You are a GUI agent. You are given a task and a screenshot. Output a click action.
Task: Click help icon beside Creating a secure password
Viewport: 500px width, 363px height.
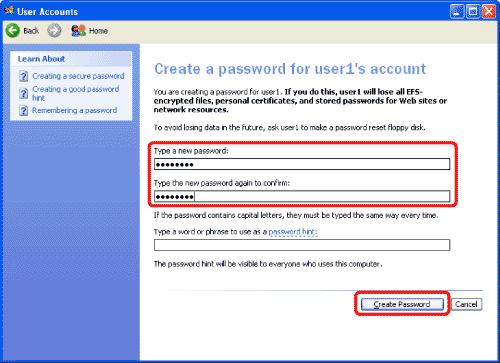tap(23, 76)
